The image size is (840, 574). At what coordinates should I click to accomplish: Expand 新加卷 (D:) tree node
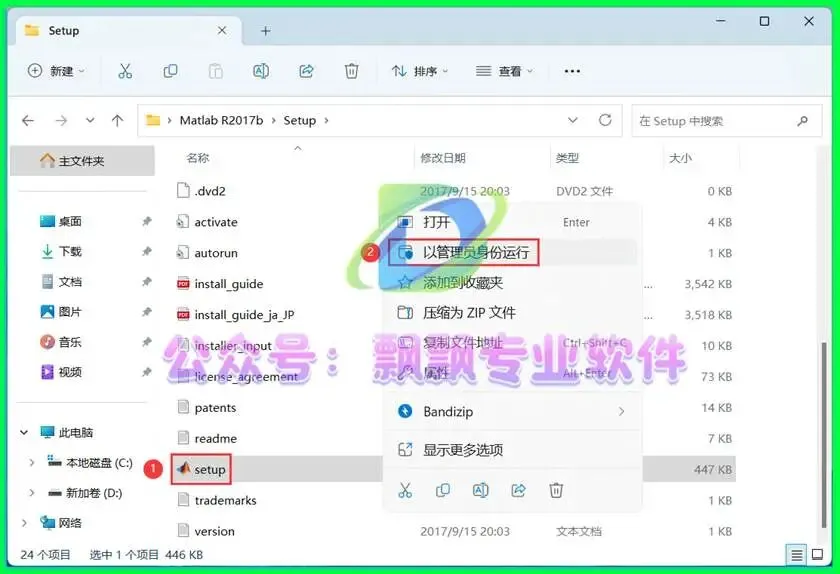32,493
